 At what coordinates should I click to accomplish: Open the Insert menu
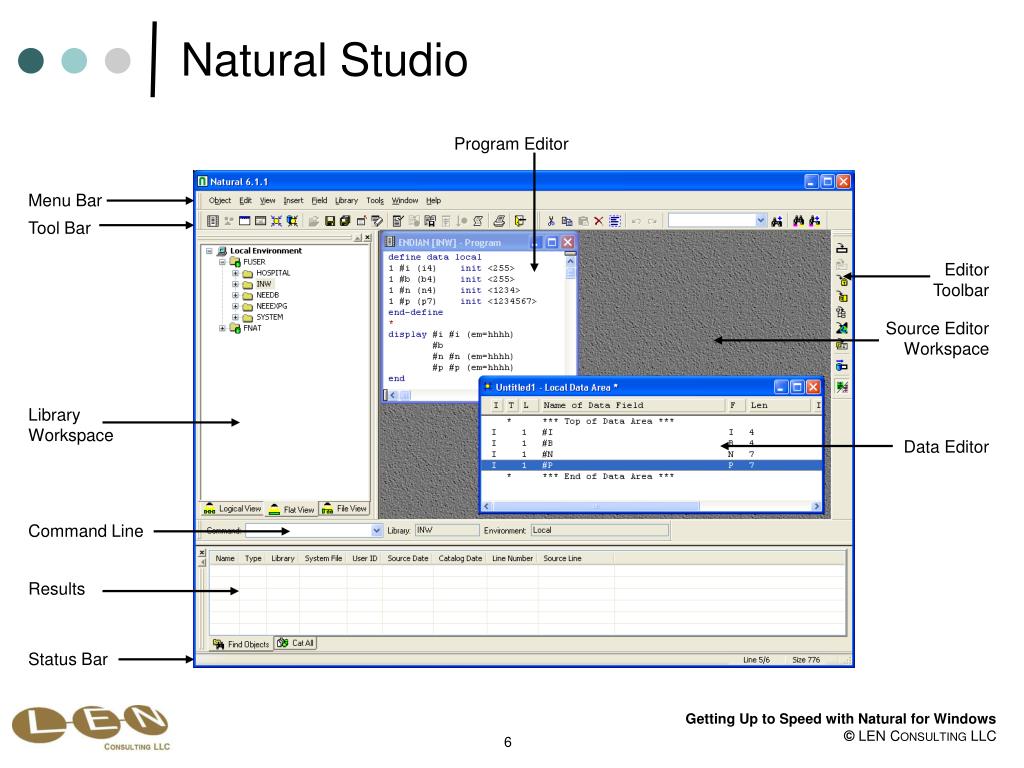[x=293, y=200]
